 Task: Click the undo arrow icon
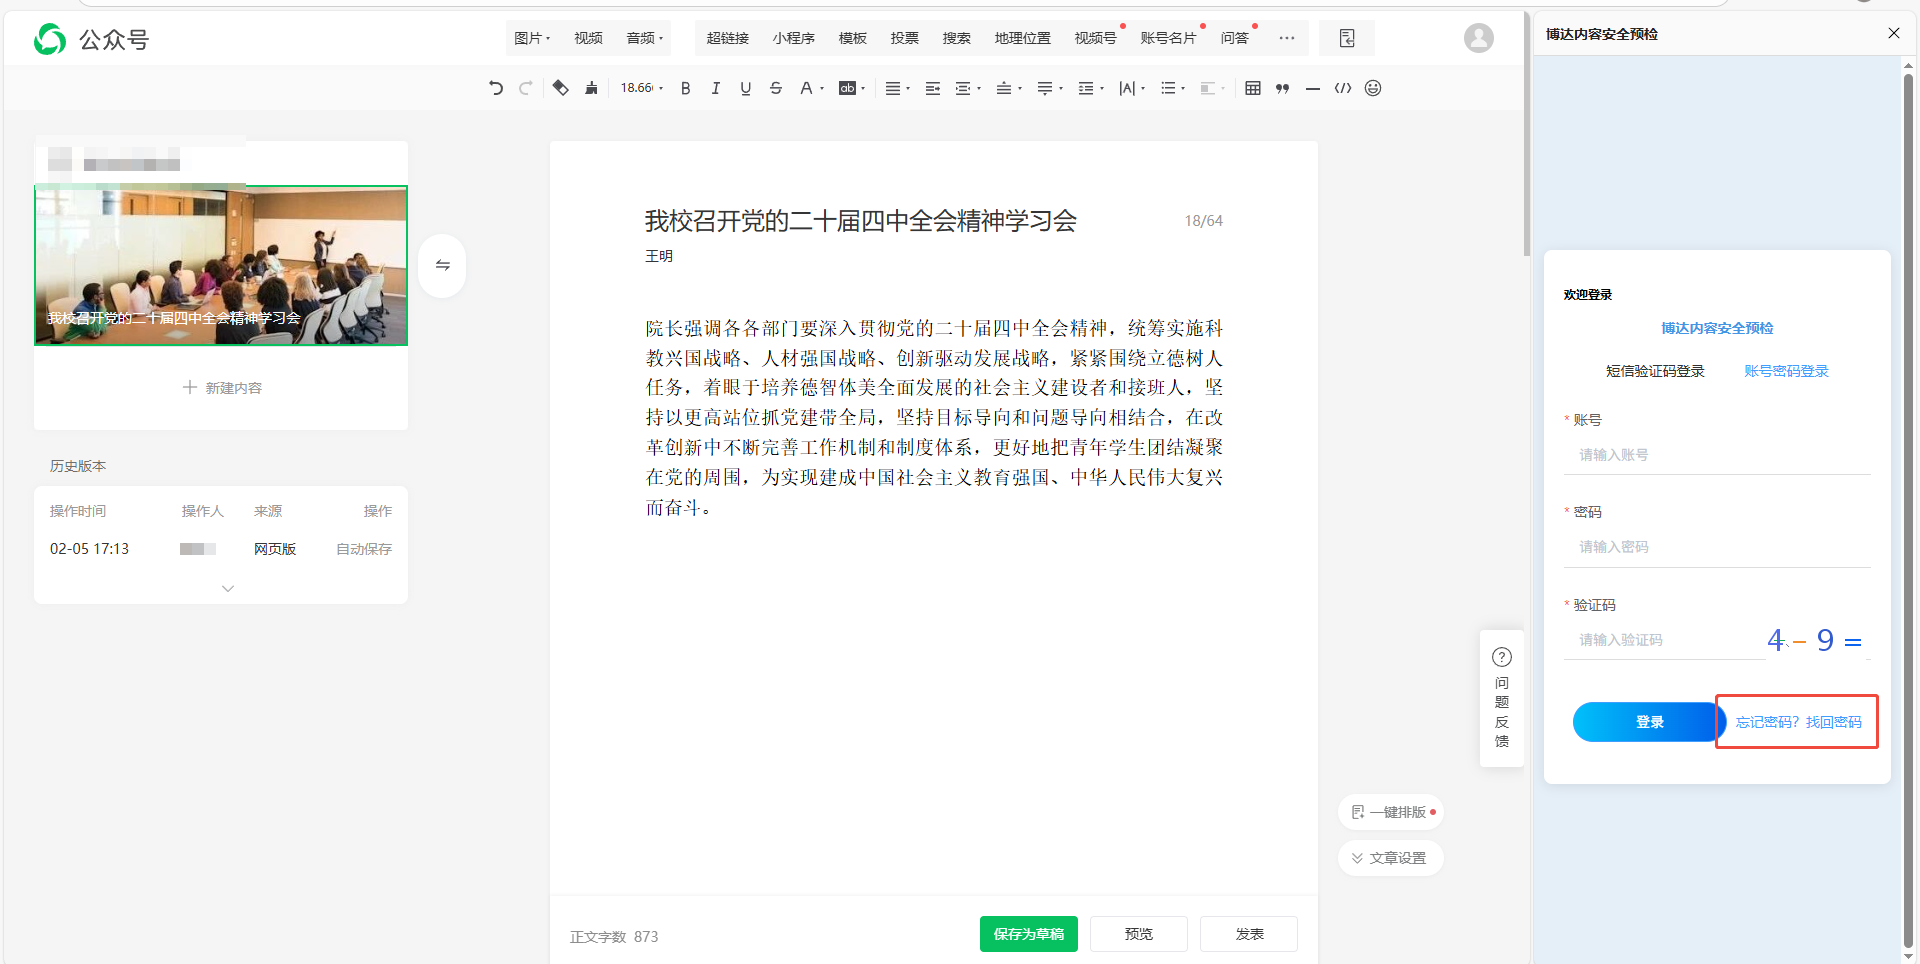(x=496, y=88)
